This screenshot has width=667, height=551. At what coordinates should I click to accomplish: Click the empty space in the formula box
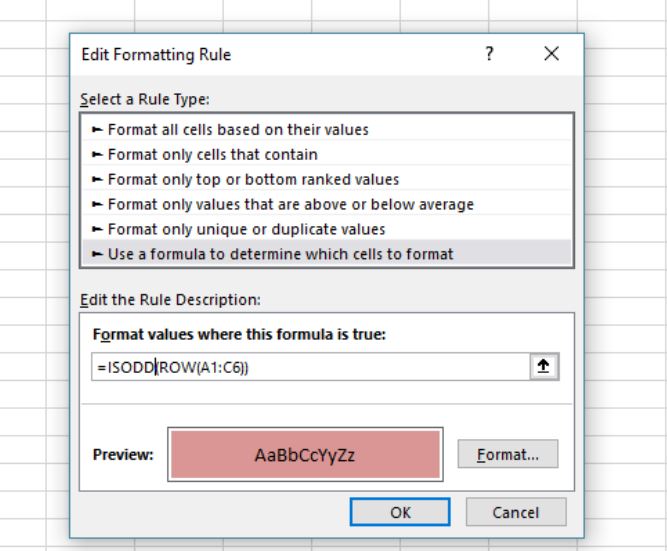tap(387, 367)
